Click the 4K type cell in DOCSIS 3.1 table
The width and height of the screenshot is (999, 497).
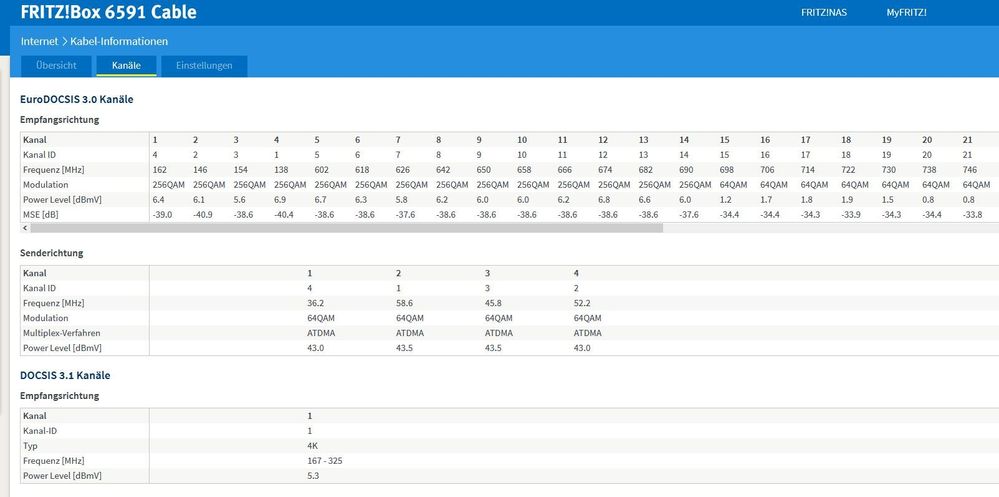point(312,445)
